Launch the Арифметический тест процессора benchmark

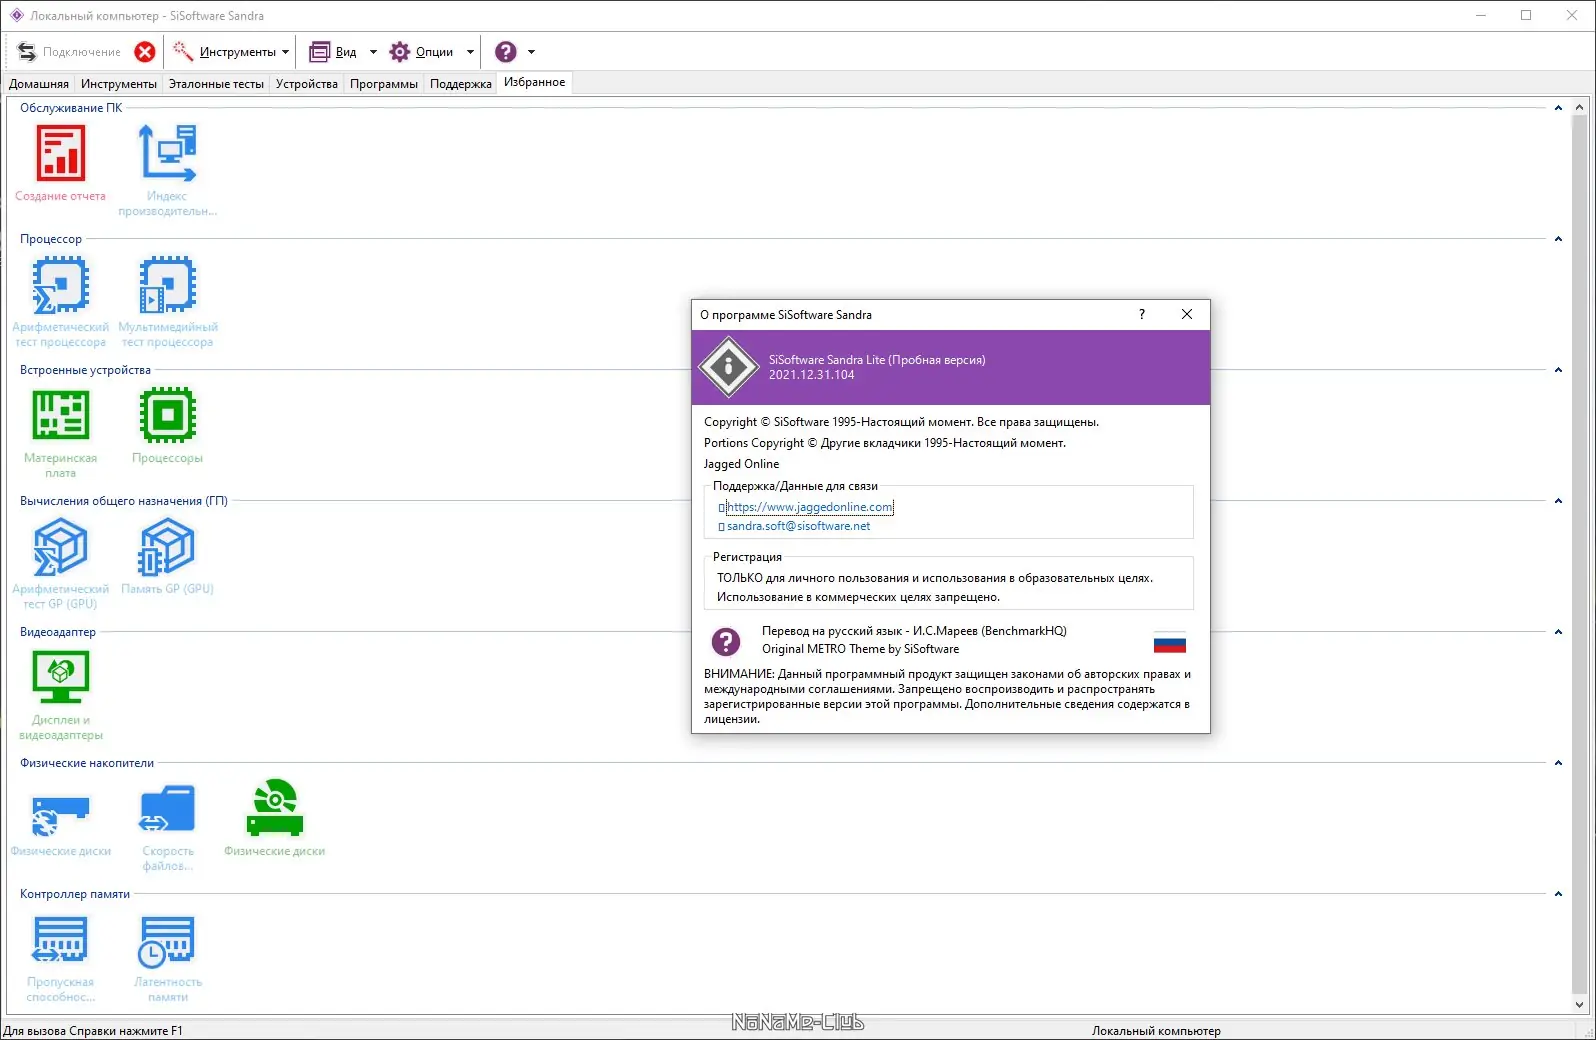(x=61, y=285)
